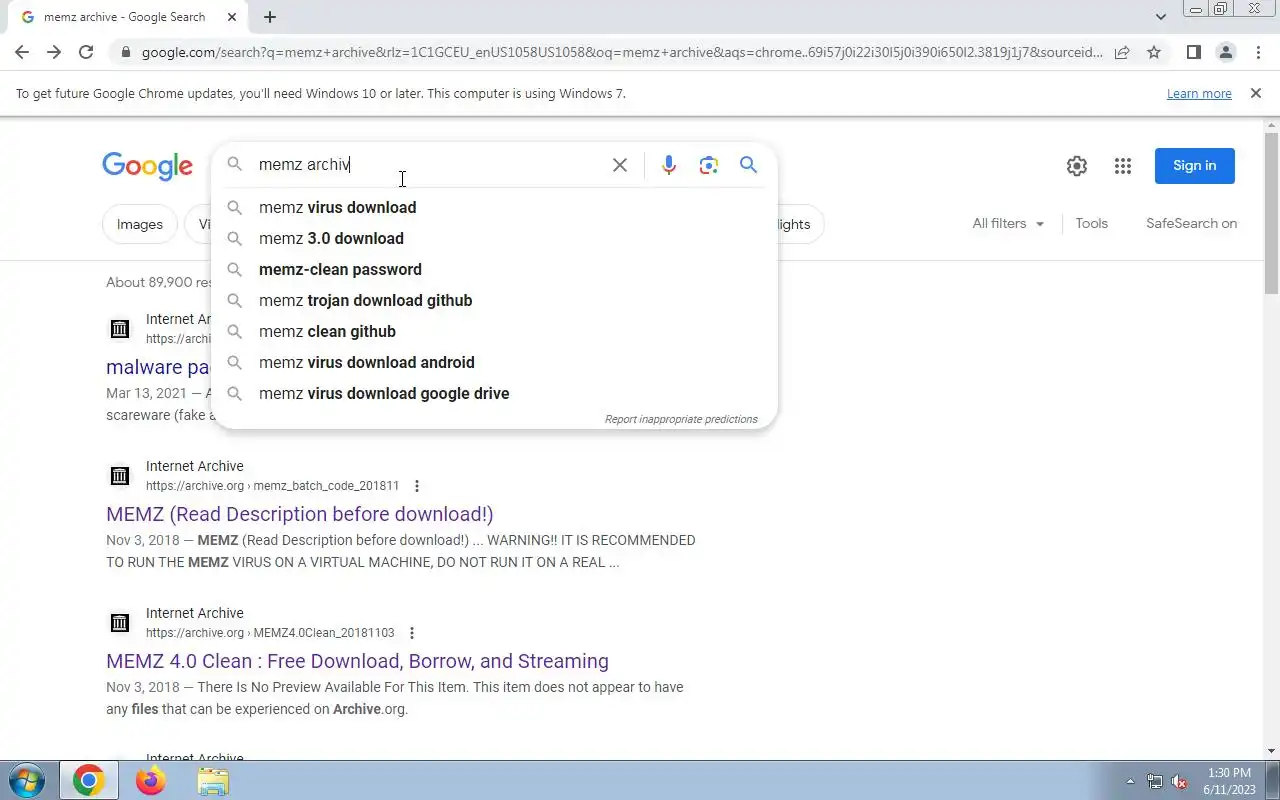Open the Windows Start menu
Viewport: 1280px width, 800px height.
point(27,780)
